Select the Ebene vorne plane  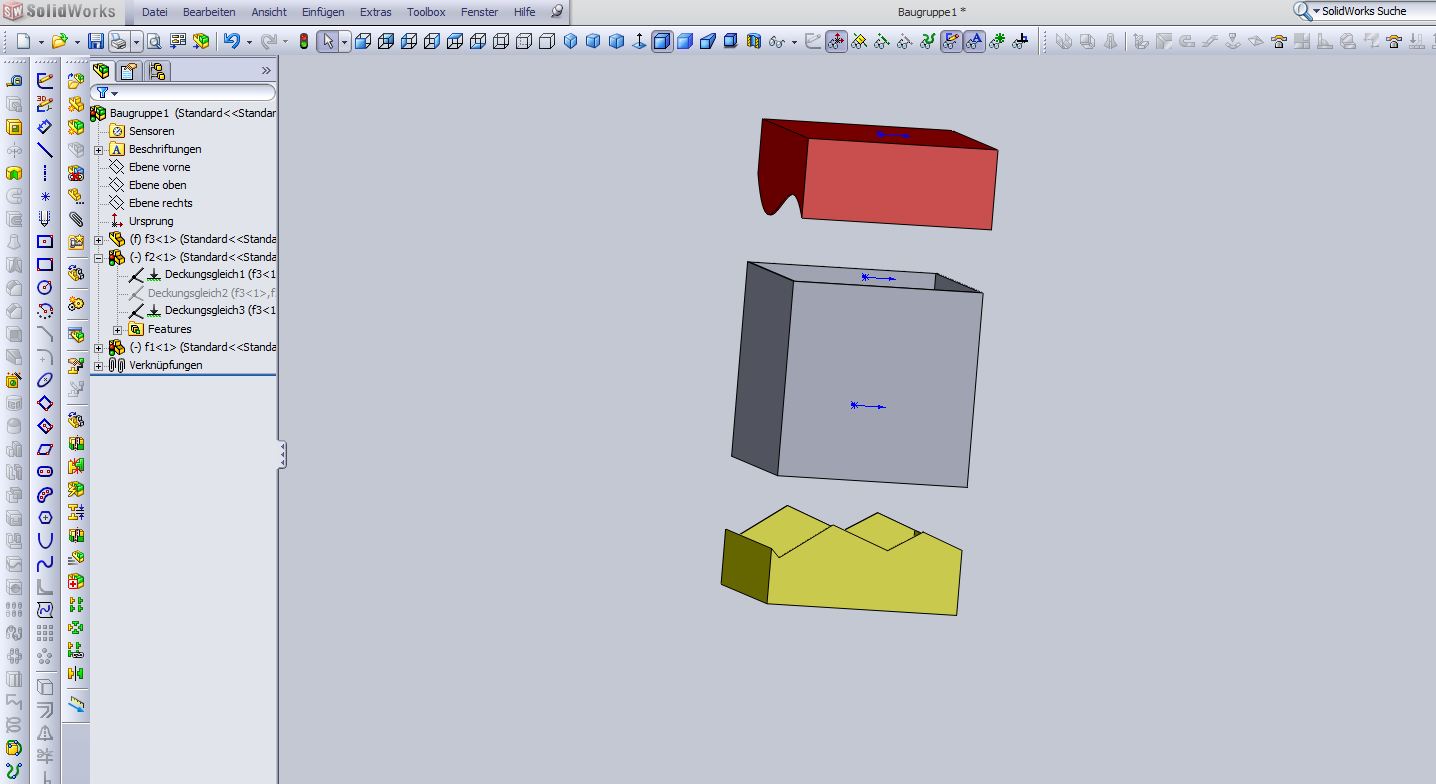(x=149, y=167)
